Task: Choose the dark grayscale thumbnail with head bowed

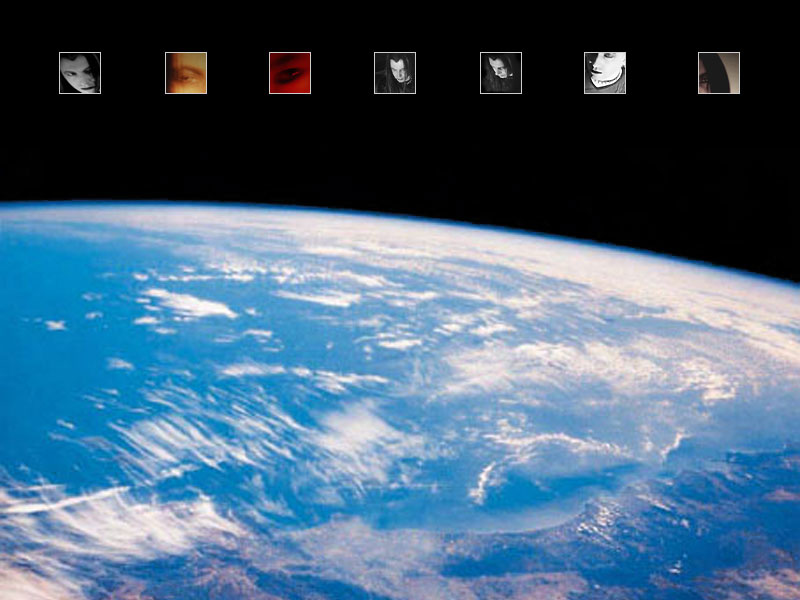Action: pos(501,73)
